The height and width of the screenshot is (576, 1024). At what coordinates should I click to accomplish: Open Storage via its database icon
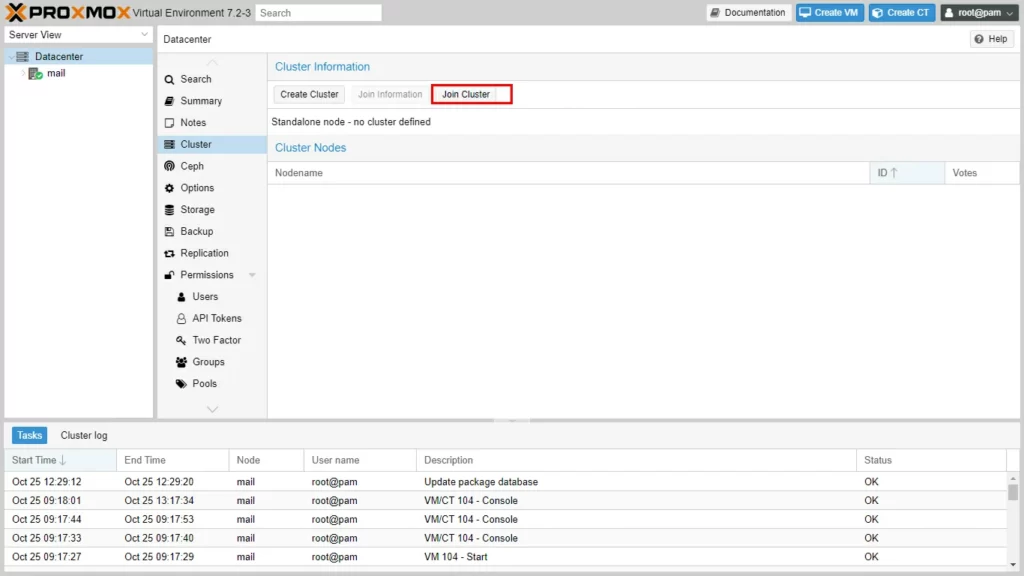[170, 210]
